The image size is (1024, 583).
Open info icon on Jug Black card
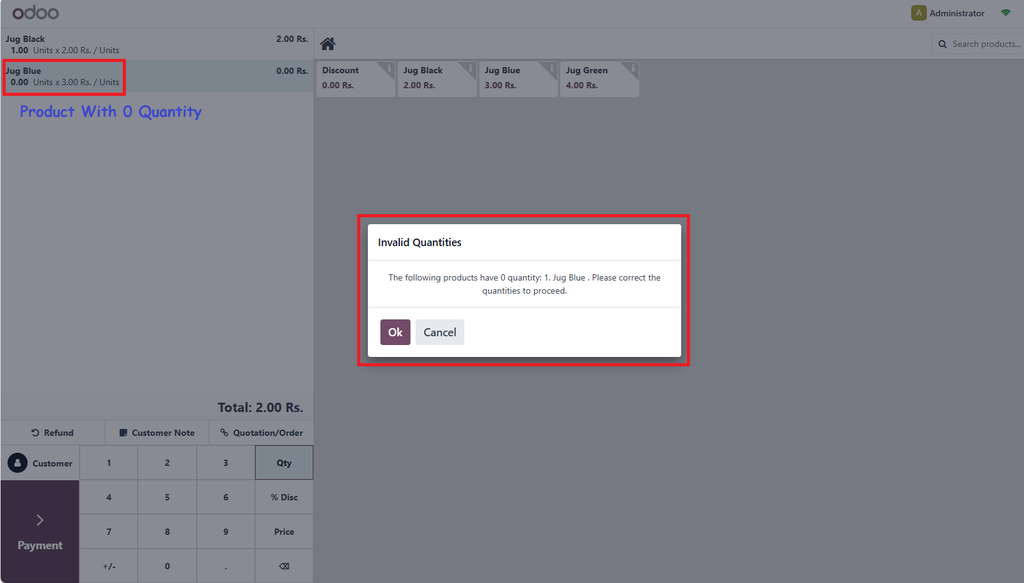[x=470, y=68]
